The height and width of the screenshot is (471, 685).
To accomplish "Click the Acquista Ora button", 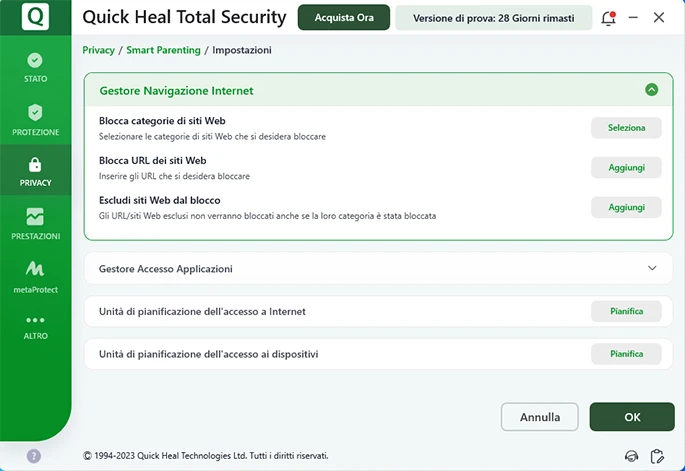I will [x=343, y=18].
